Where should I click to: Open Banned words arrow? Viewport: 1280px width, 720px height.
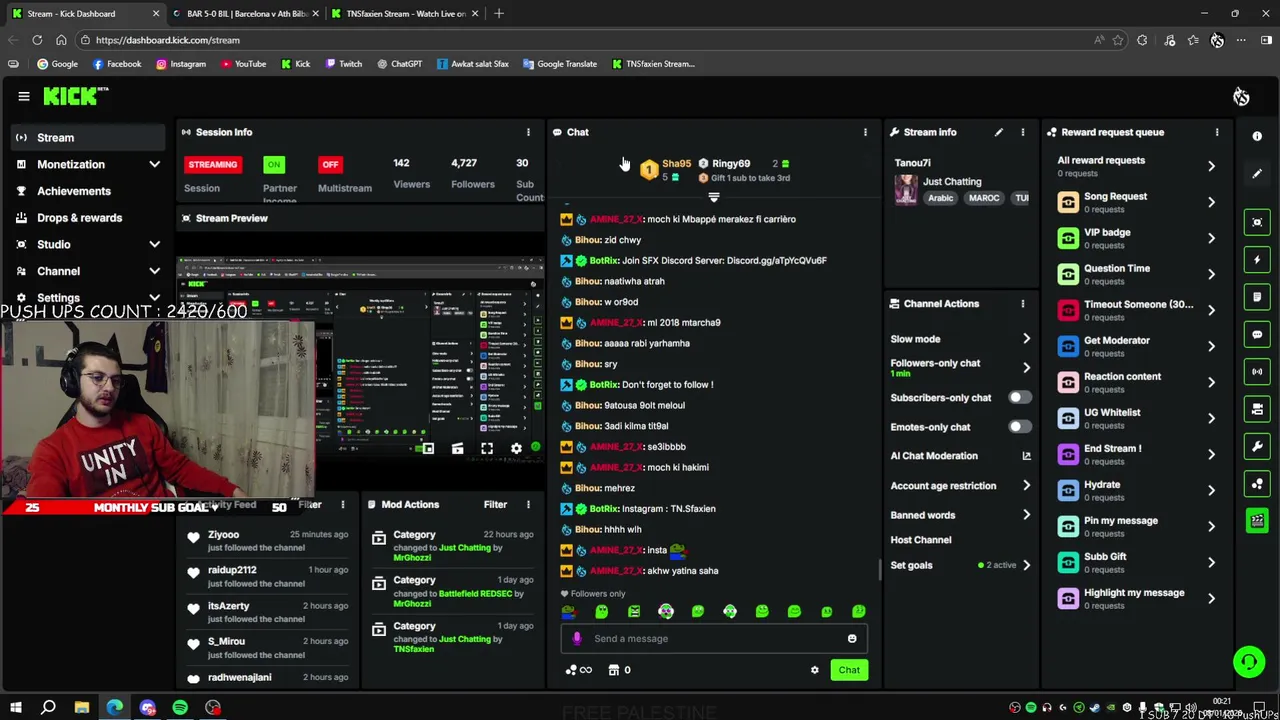(x=1026, y=515)
